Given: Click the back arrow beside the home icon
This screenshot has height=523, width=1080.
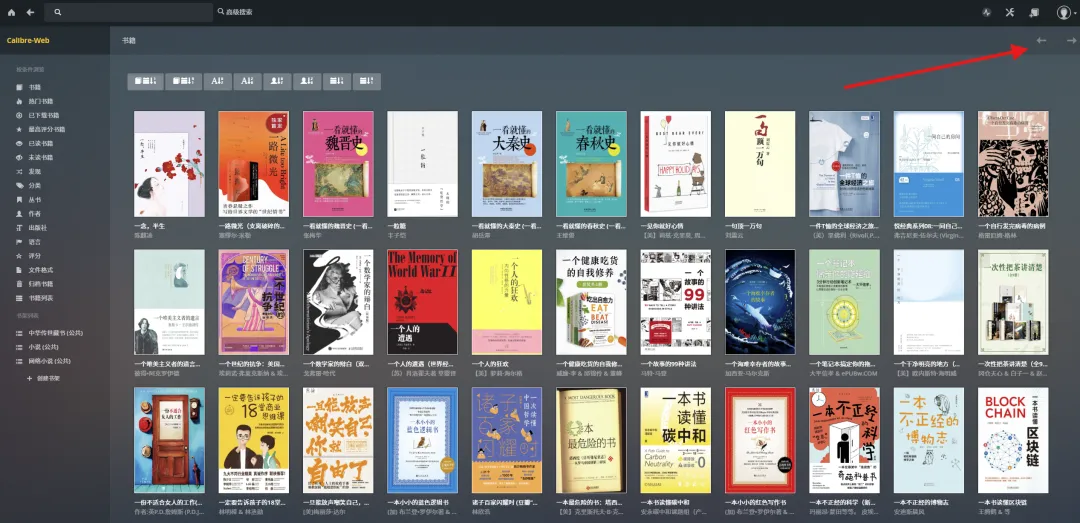Looking at the screenshot, I should click(x=30, y=12).
